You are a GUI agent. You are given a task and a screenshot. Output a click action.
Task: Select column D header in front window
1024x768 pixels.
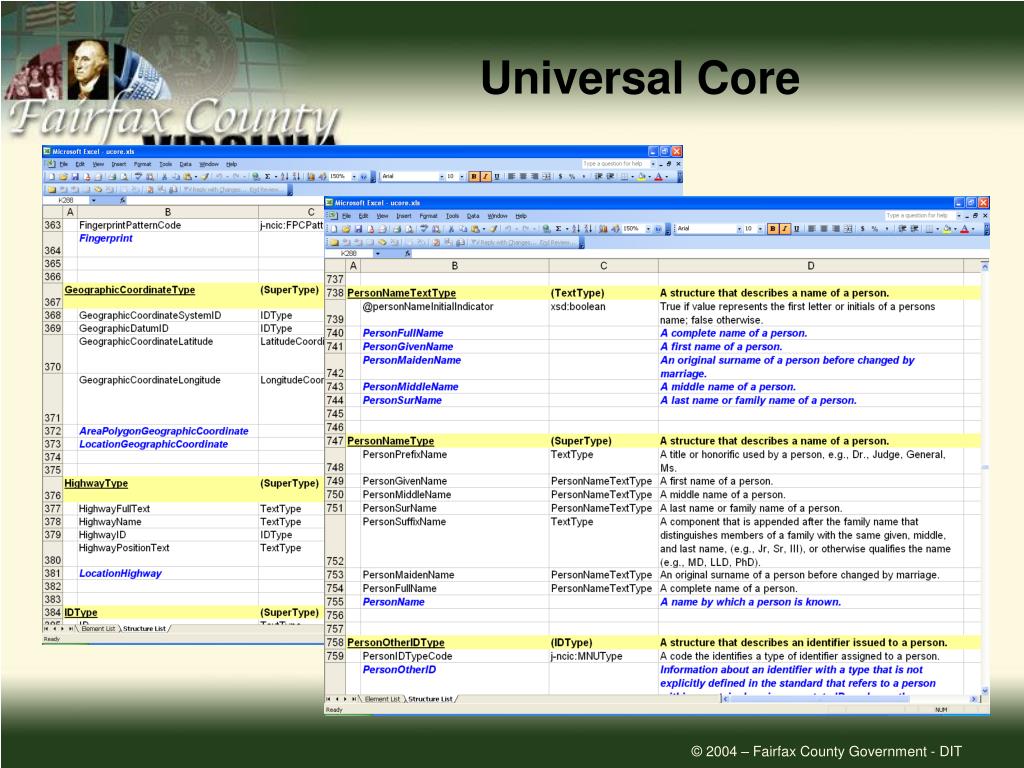coord(810,266)
